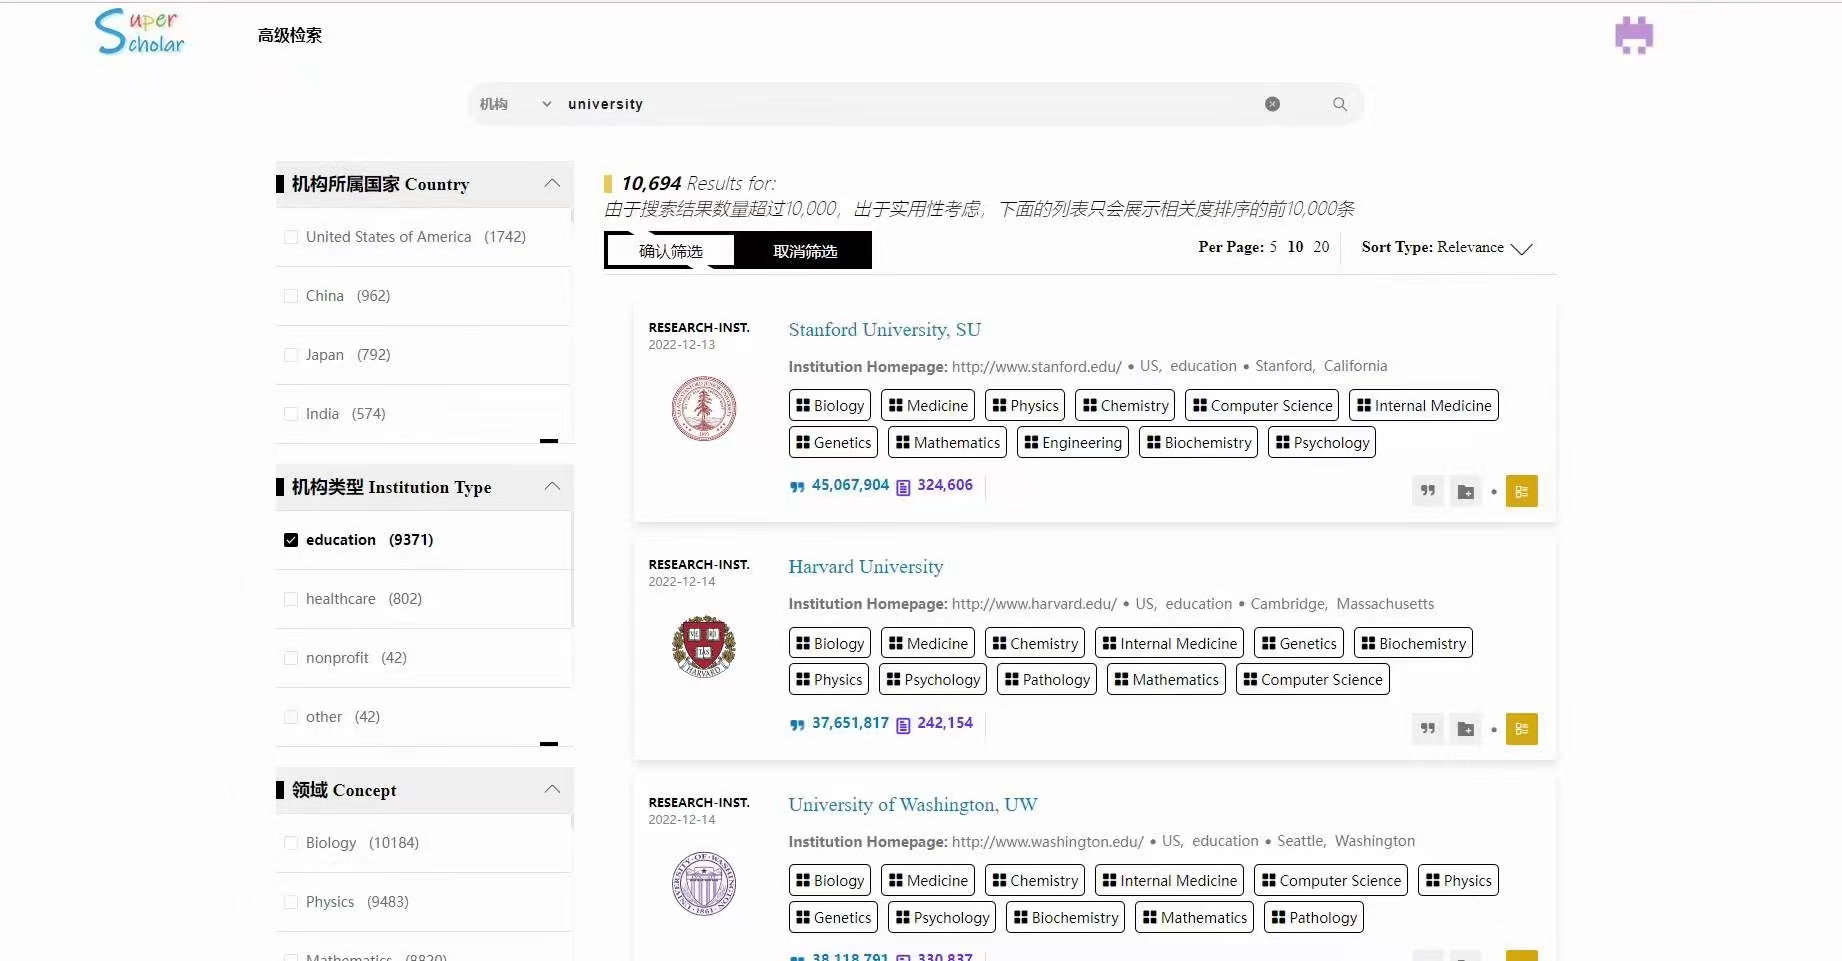This screenshot has width=1842, height=961.
Task: Open the purple user avatar icon
Action: point(1633,36)
